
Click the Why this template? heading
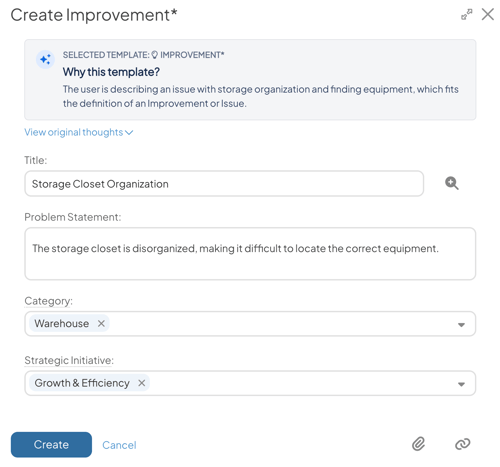point(111,72)
